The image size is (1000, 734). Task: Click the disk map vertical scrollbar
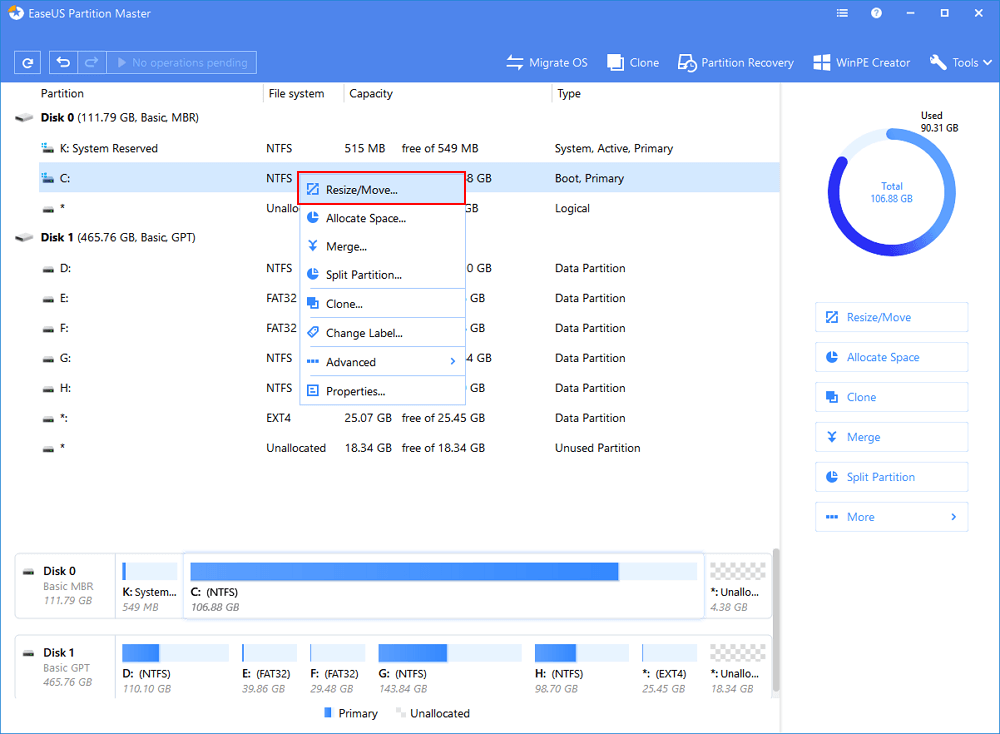tap(776, 620)
